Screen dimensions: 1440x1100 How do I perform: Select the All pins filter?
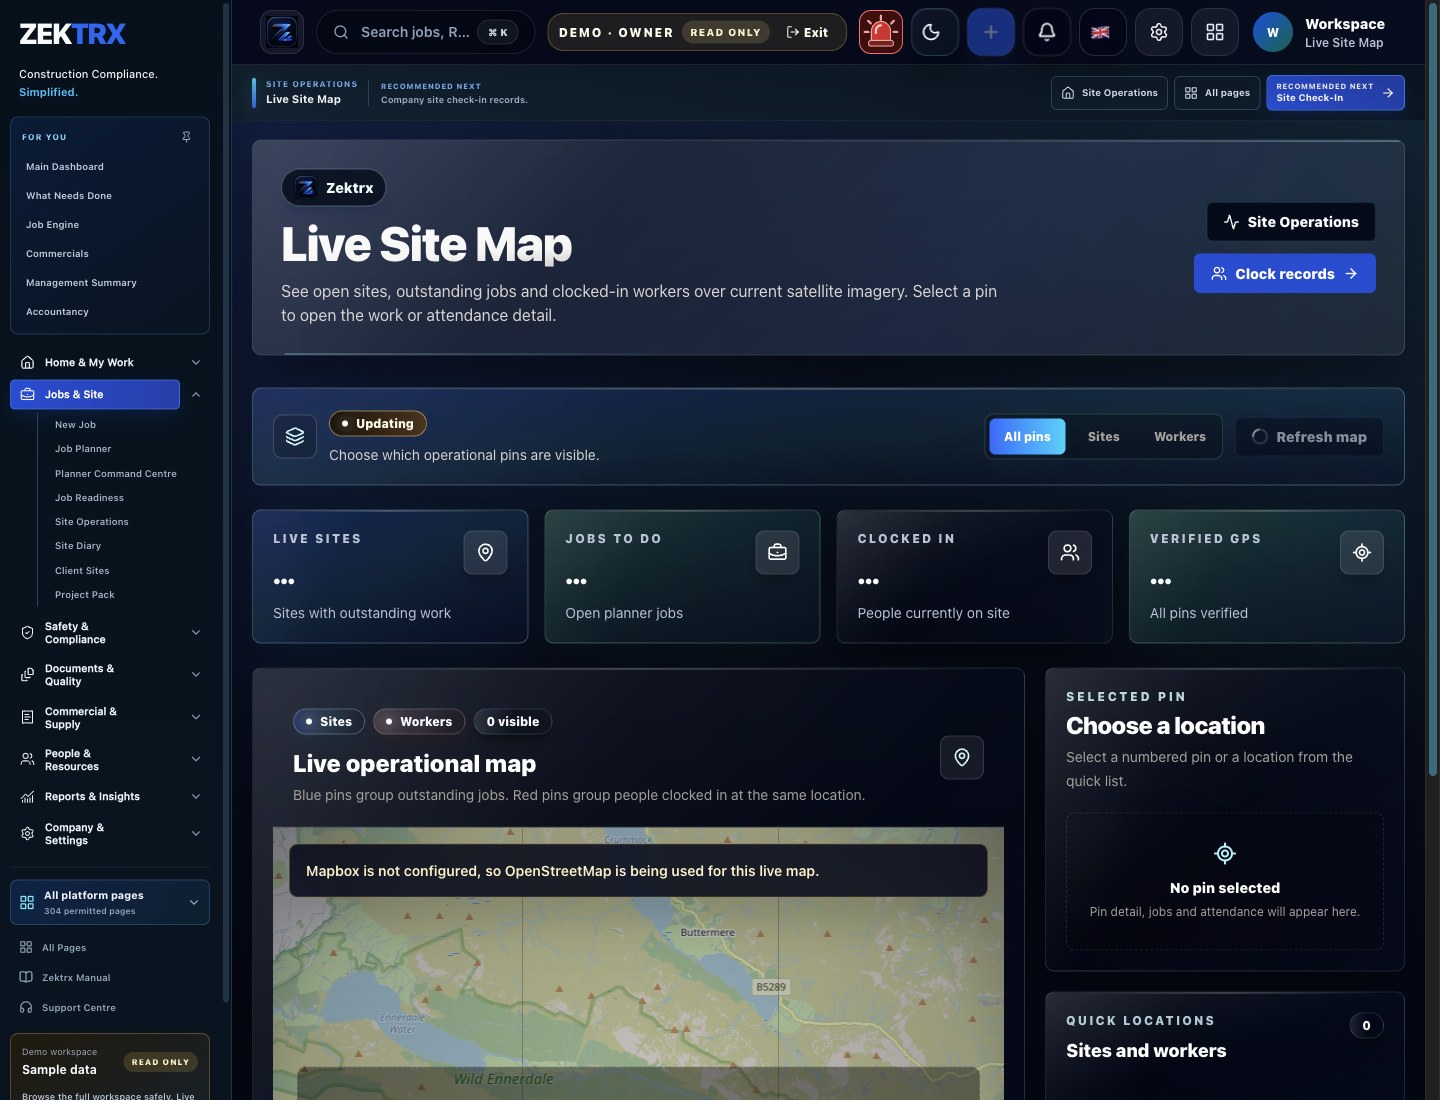(1027, 436)
